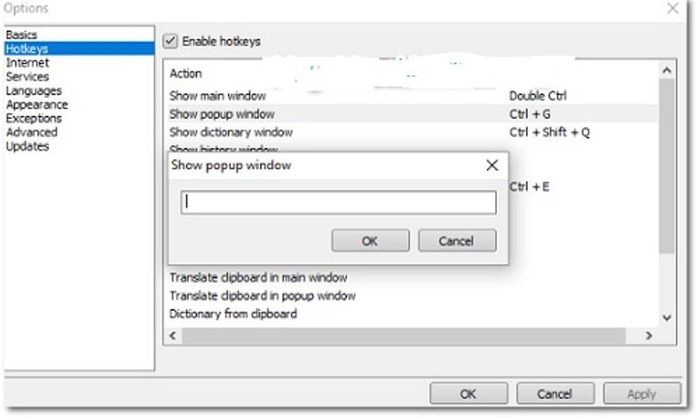Click the scroll down arrow in actions list
The width and height of the screenshot is (700, 420).
(667, 318)
